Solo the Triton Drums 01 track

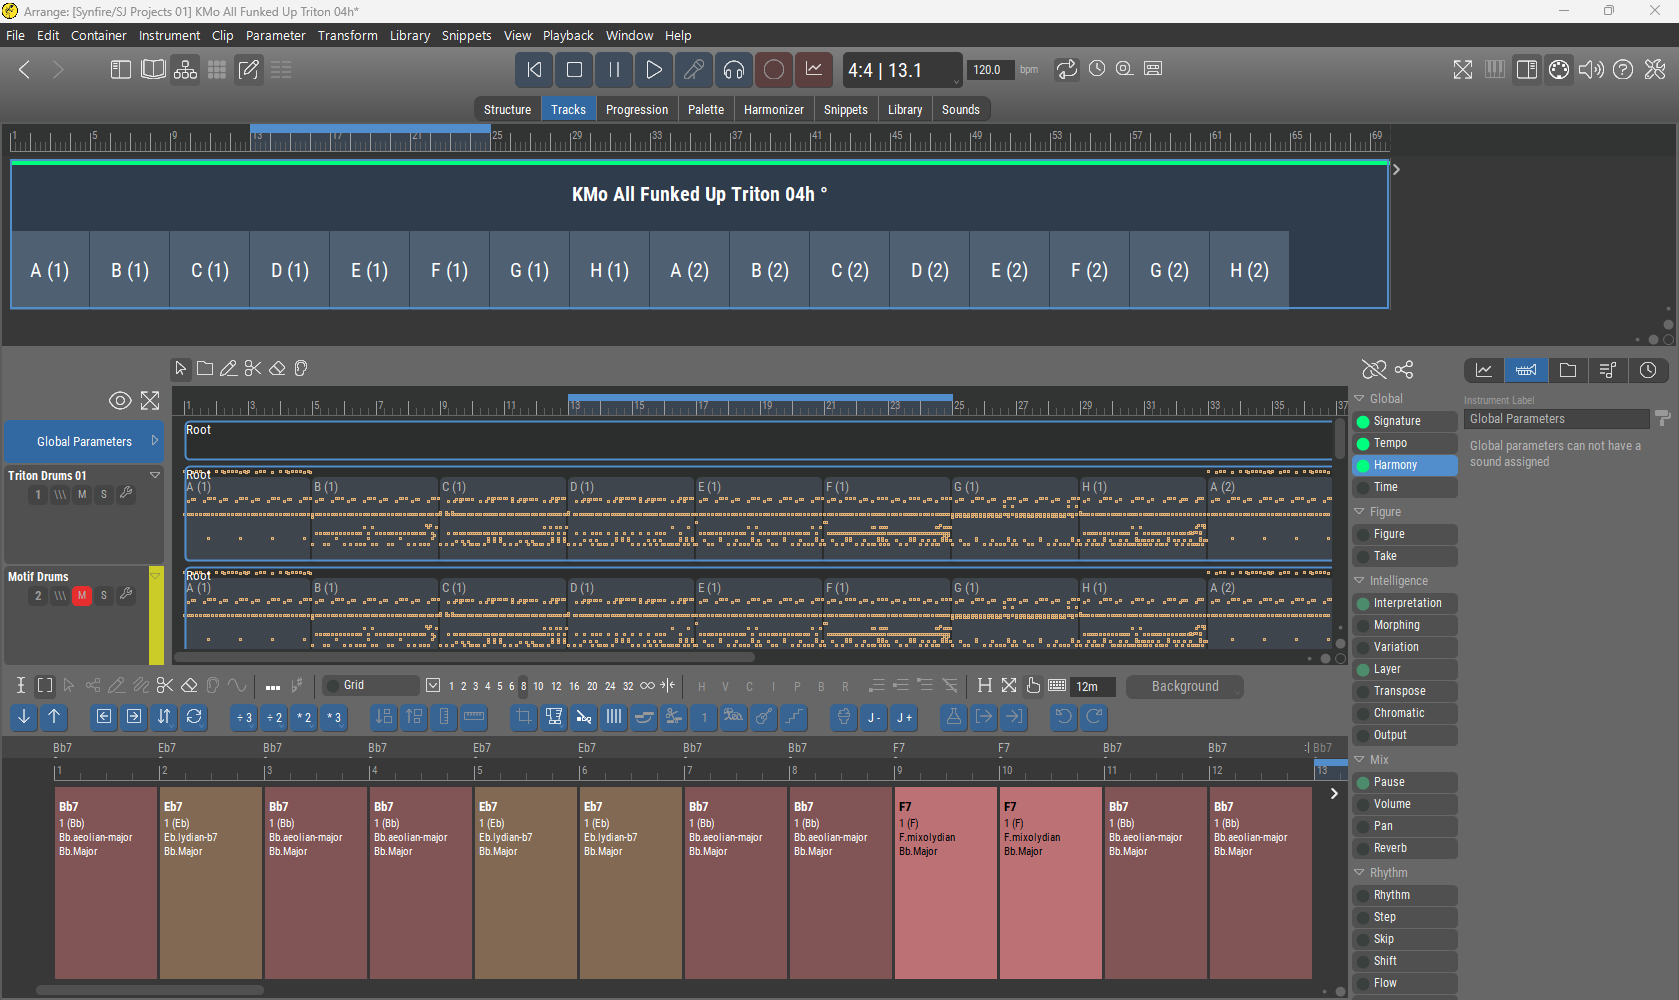[104, 495]
